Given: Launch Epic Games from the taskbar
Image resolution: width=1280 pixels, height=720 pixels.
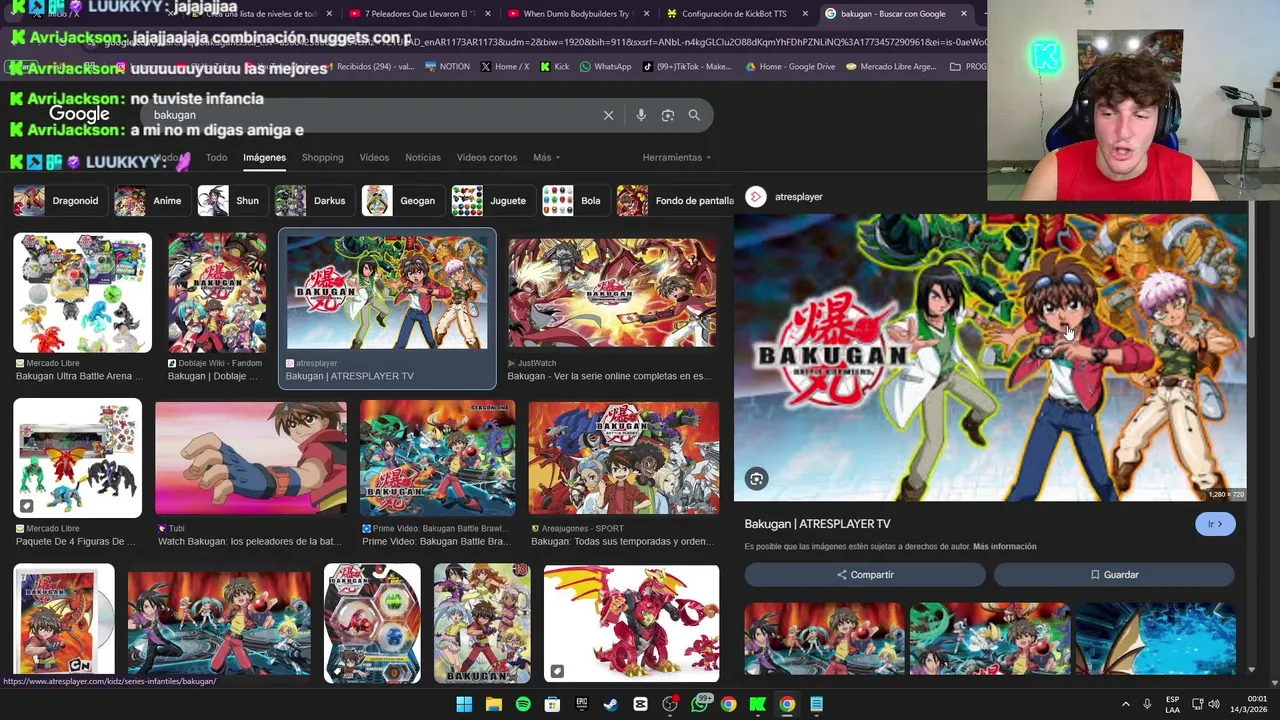Looking at the screenshot, I should click(x=582, y=704).
